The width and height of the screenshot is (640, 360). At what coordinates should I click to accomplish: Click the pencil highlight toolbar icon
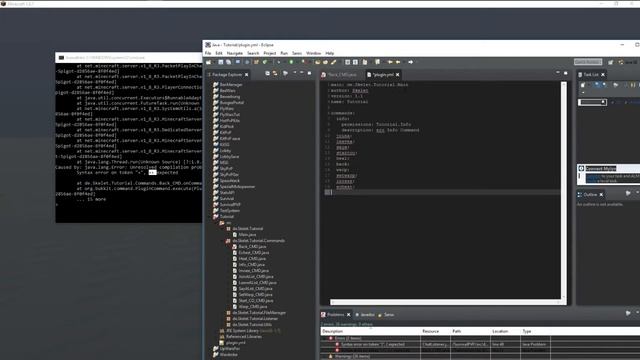[333, 62]
